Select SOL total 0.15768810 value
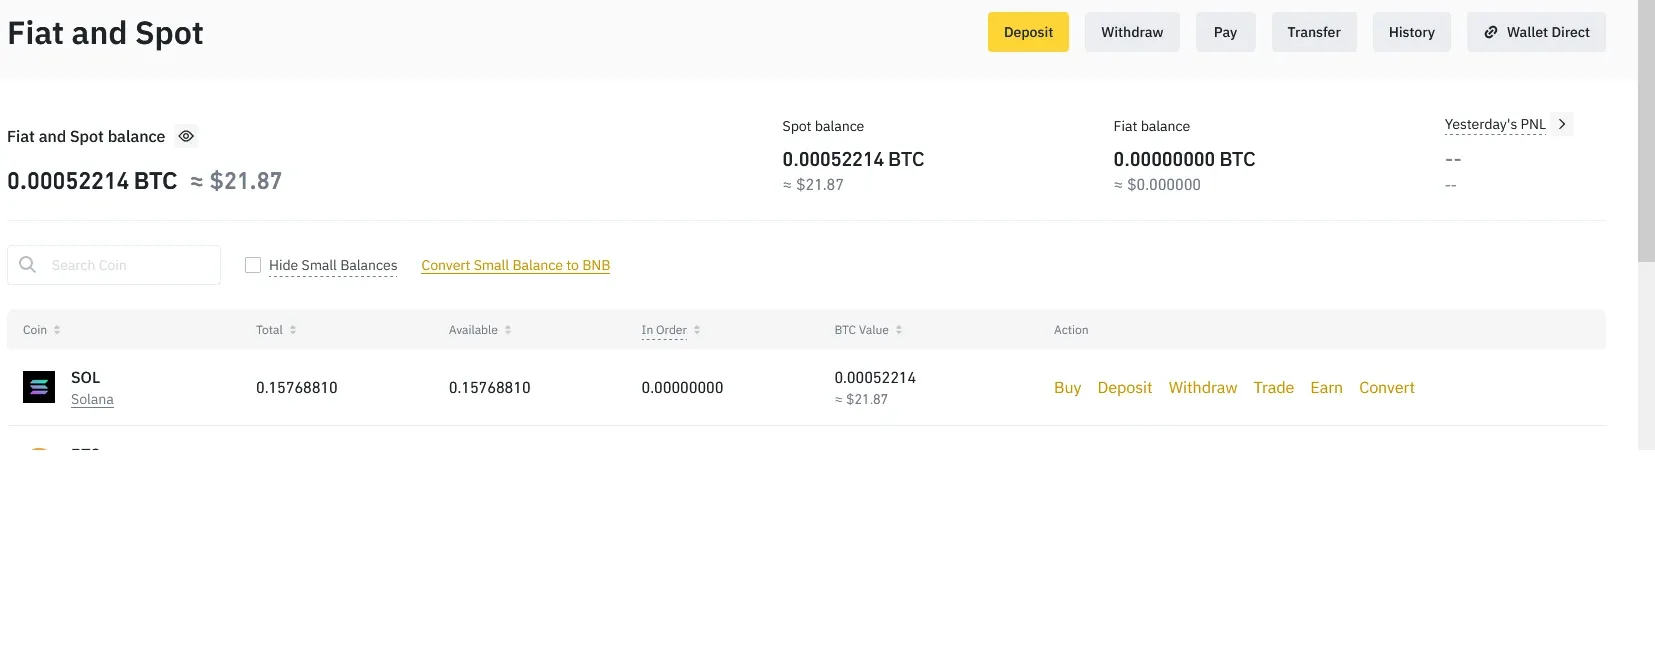Viewport: 1655px width, 648px height. coord(296,387)
